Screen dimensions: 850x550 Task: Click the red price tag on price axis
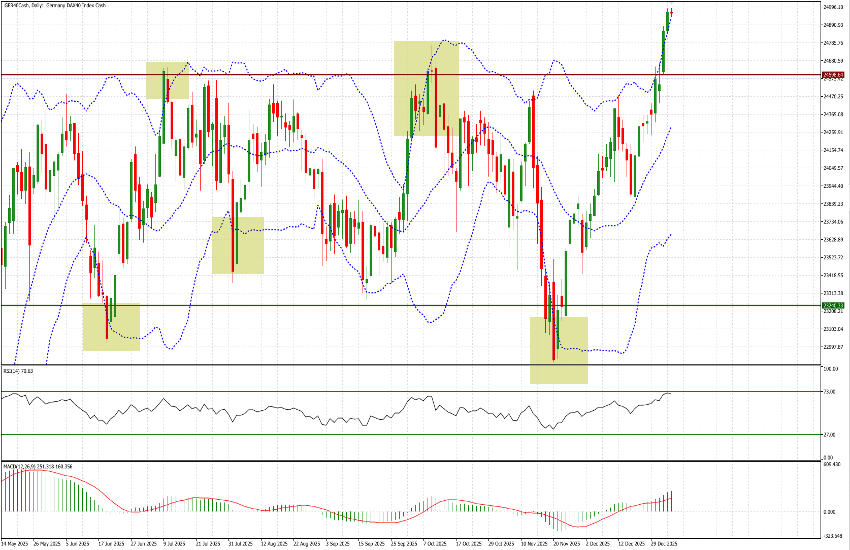pyautogui.click(x=833, y=75)
